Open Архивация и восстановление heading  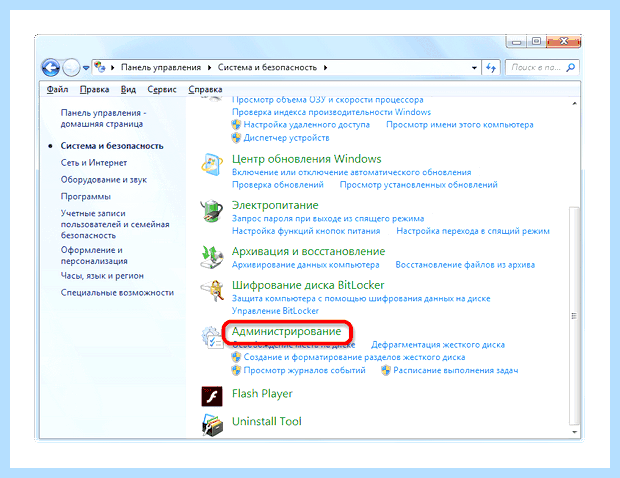point(308,251)
